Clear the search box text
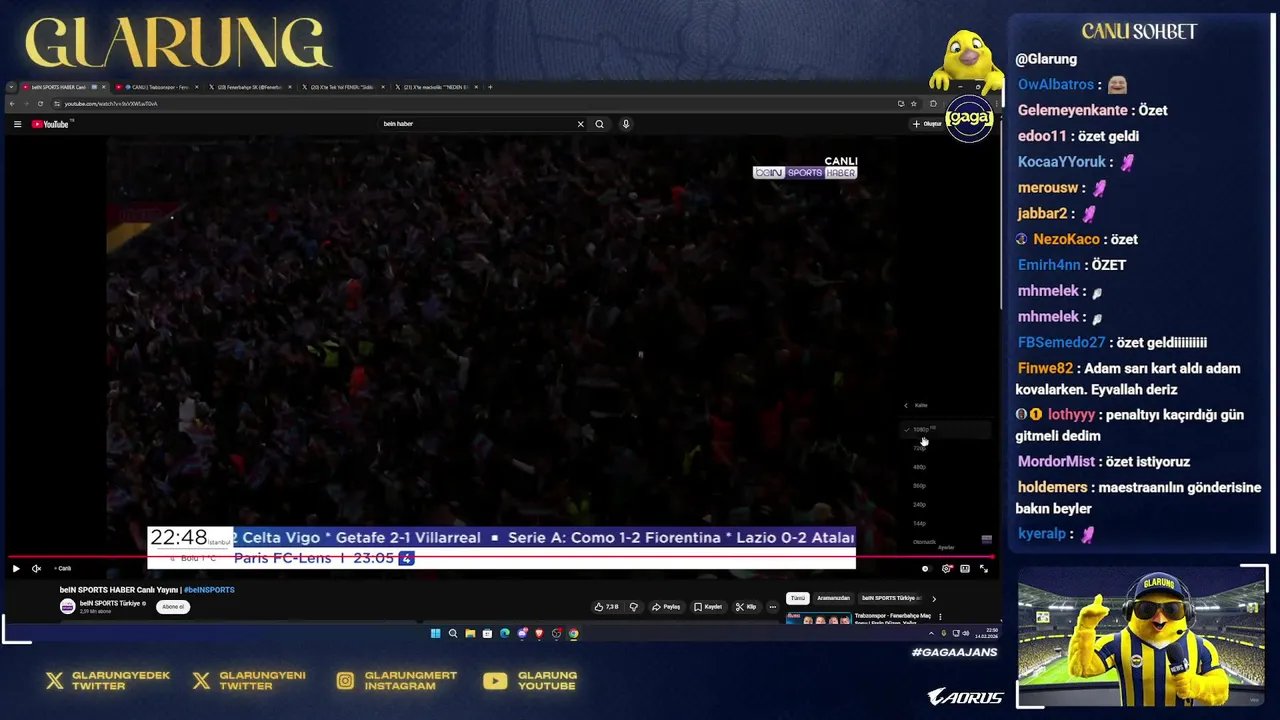Viewport: 1280px width, 720px height. 580,124
